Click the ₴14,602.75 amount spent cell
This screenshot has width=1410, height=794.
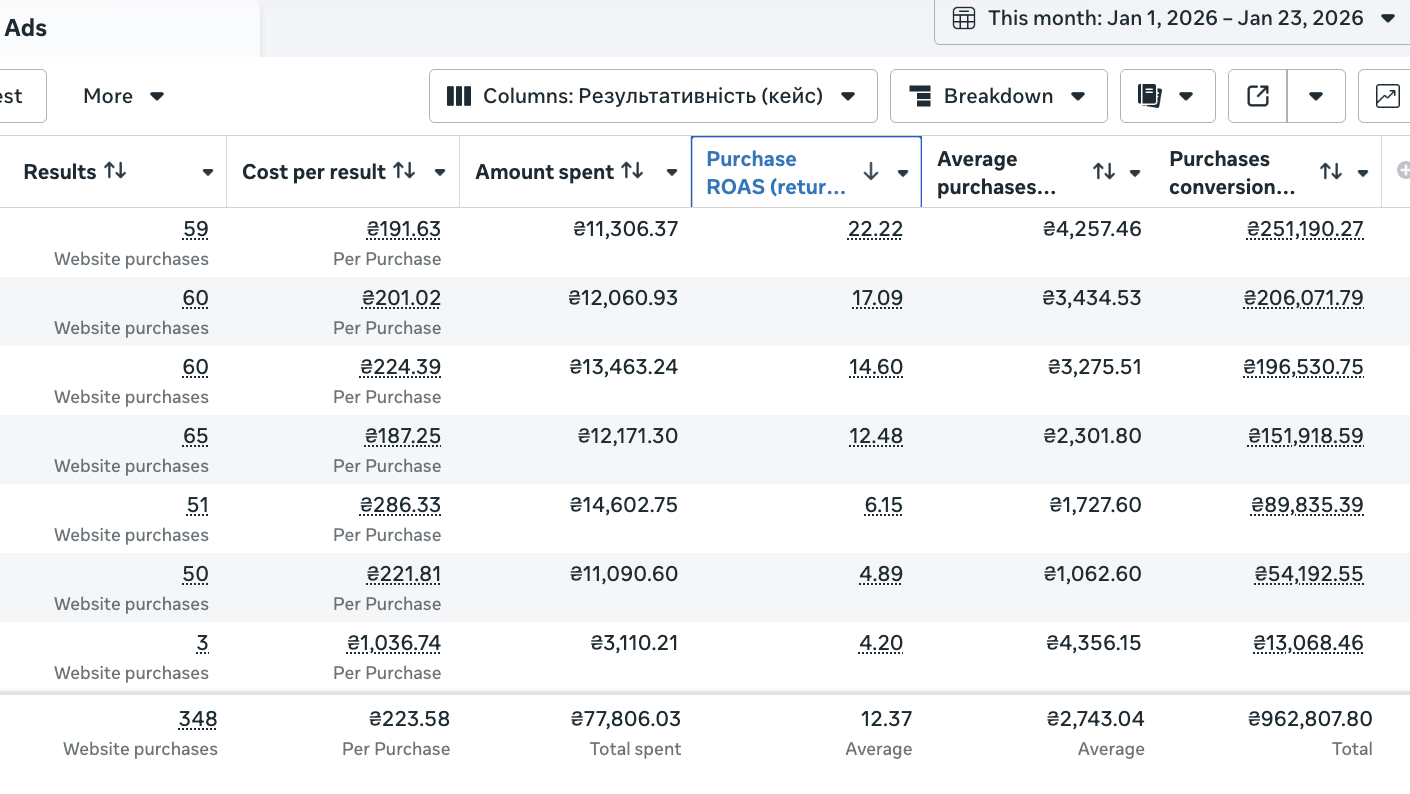pyautogui.click(x=624, y=505)
